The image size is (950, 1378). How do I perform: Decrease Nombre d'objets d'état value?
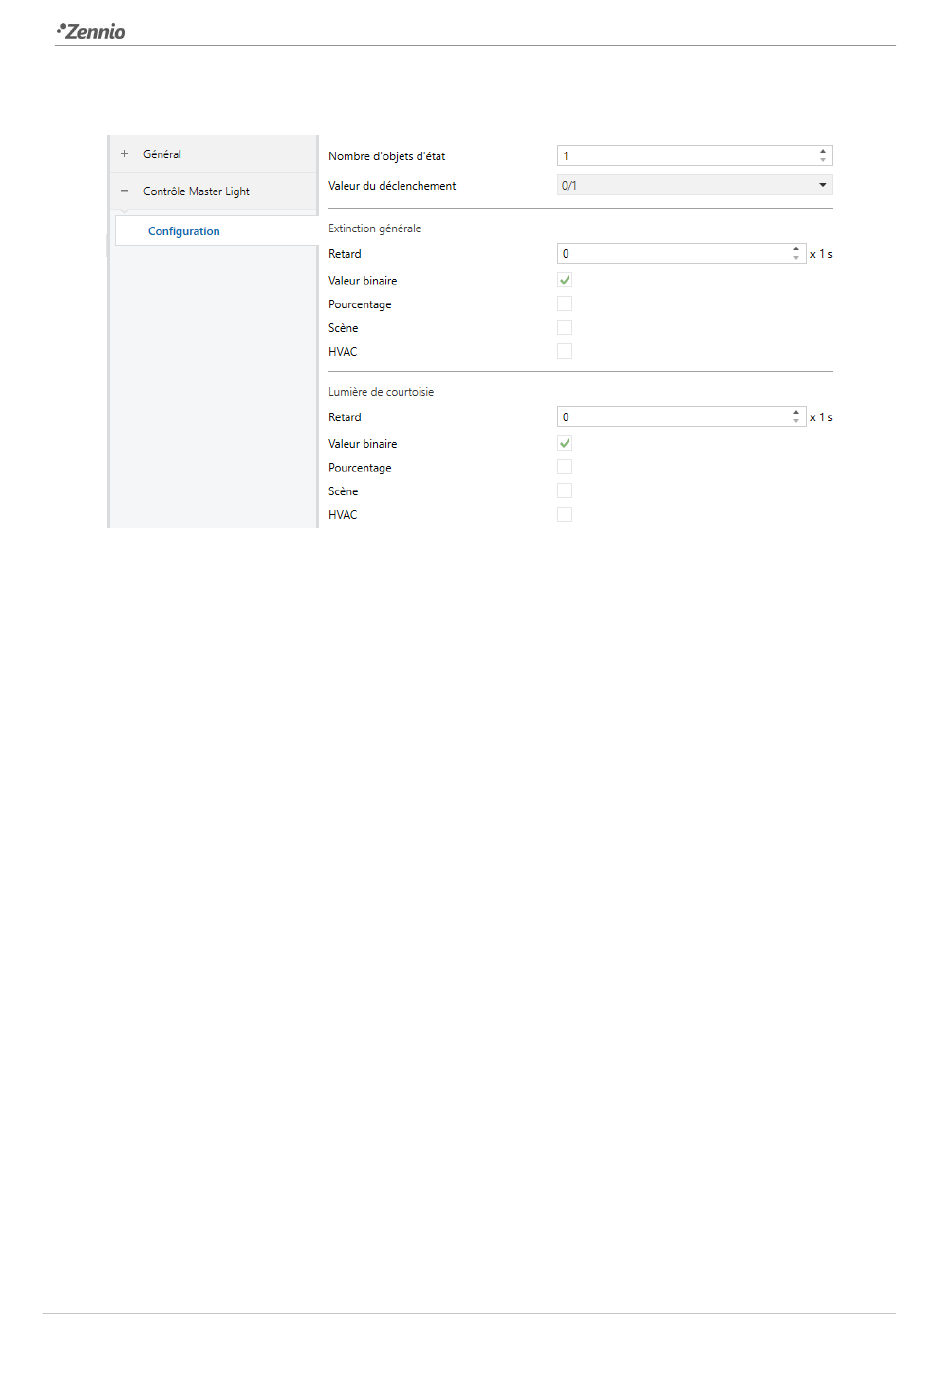(823, 160)
